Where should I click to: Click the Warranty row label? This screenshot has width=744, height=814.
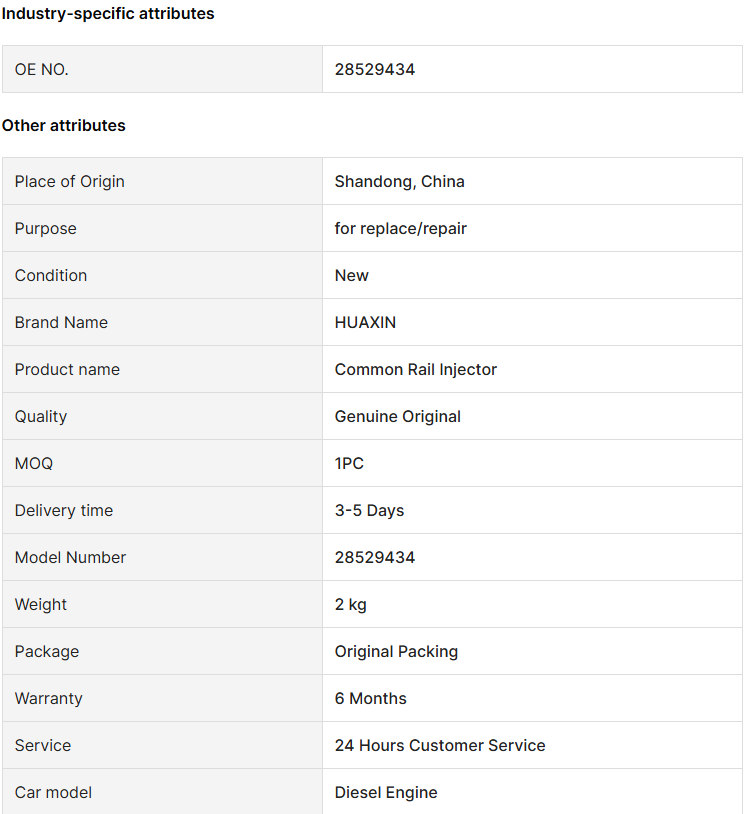48,699
